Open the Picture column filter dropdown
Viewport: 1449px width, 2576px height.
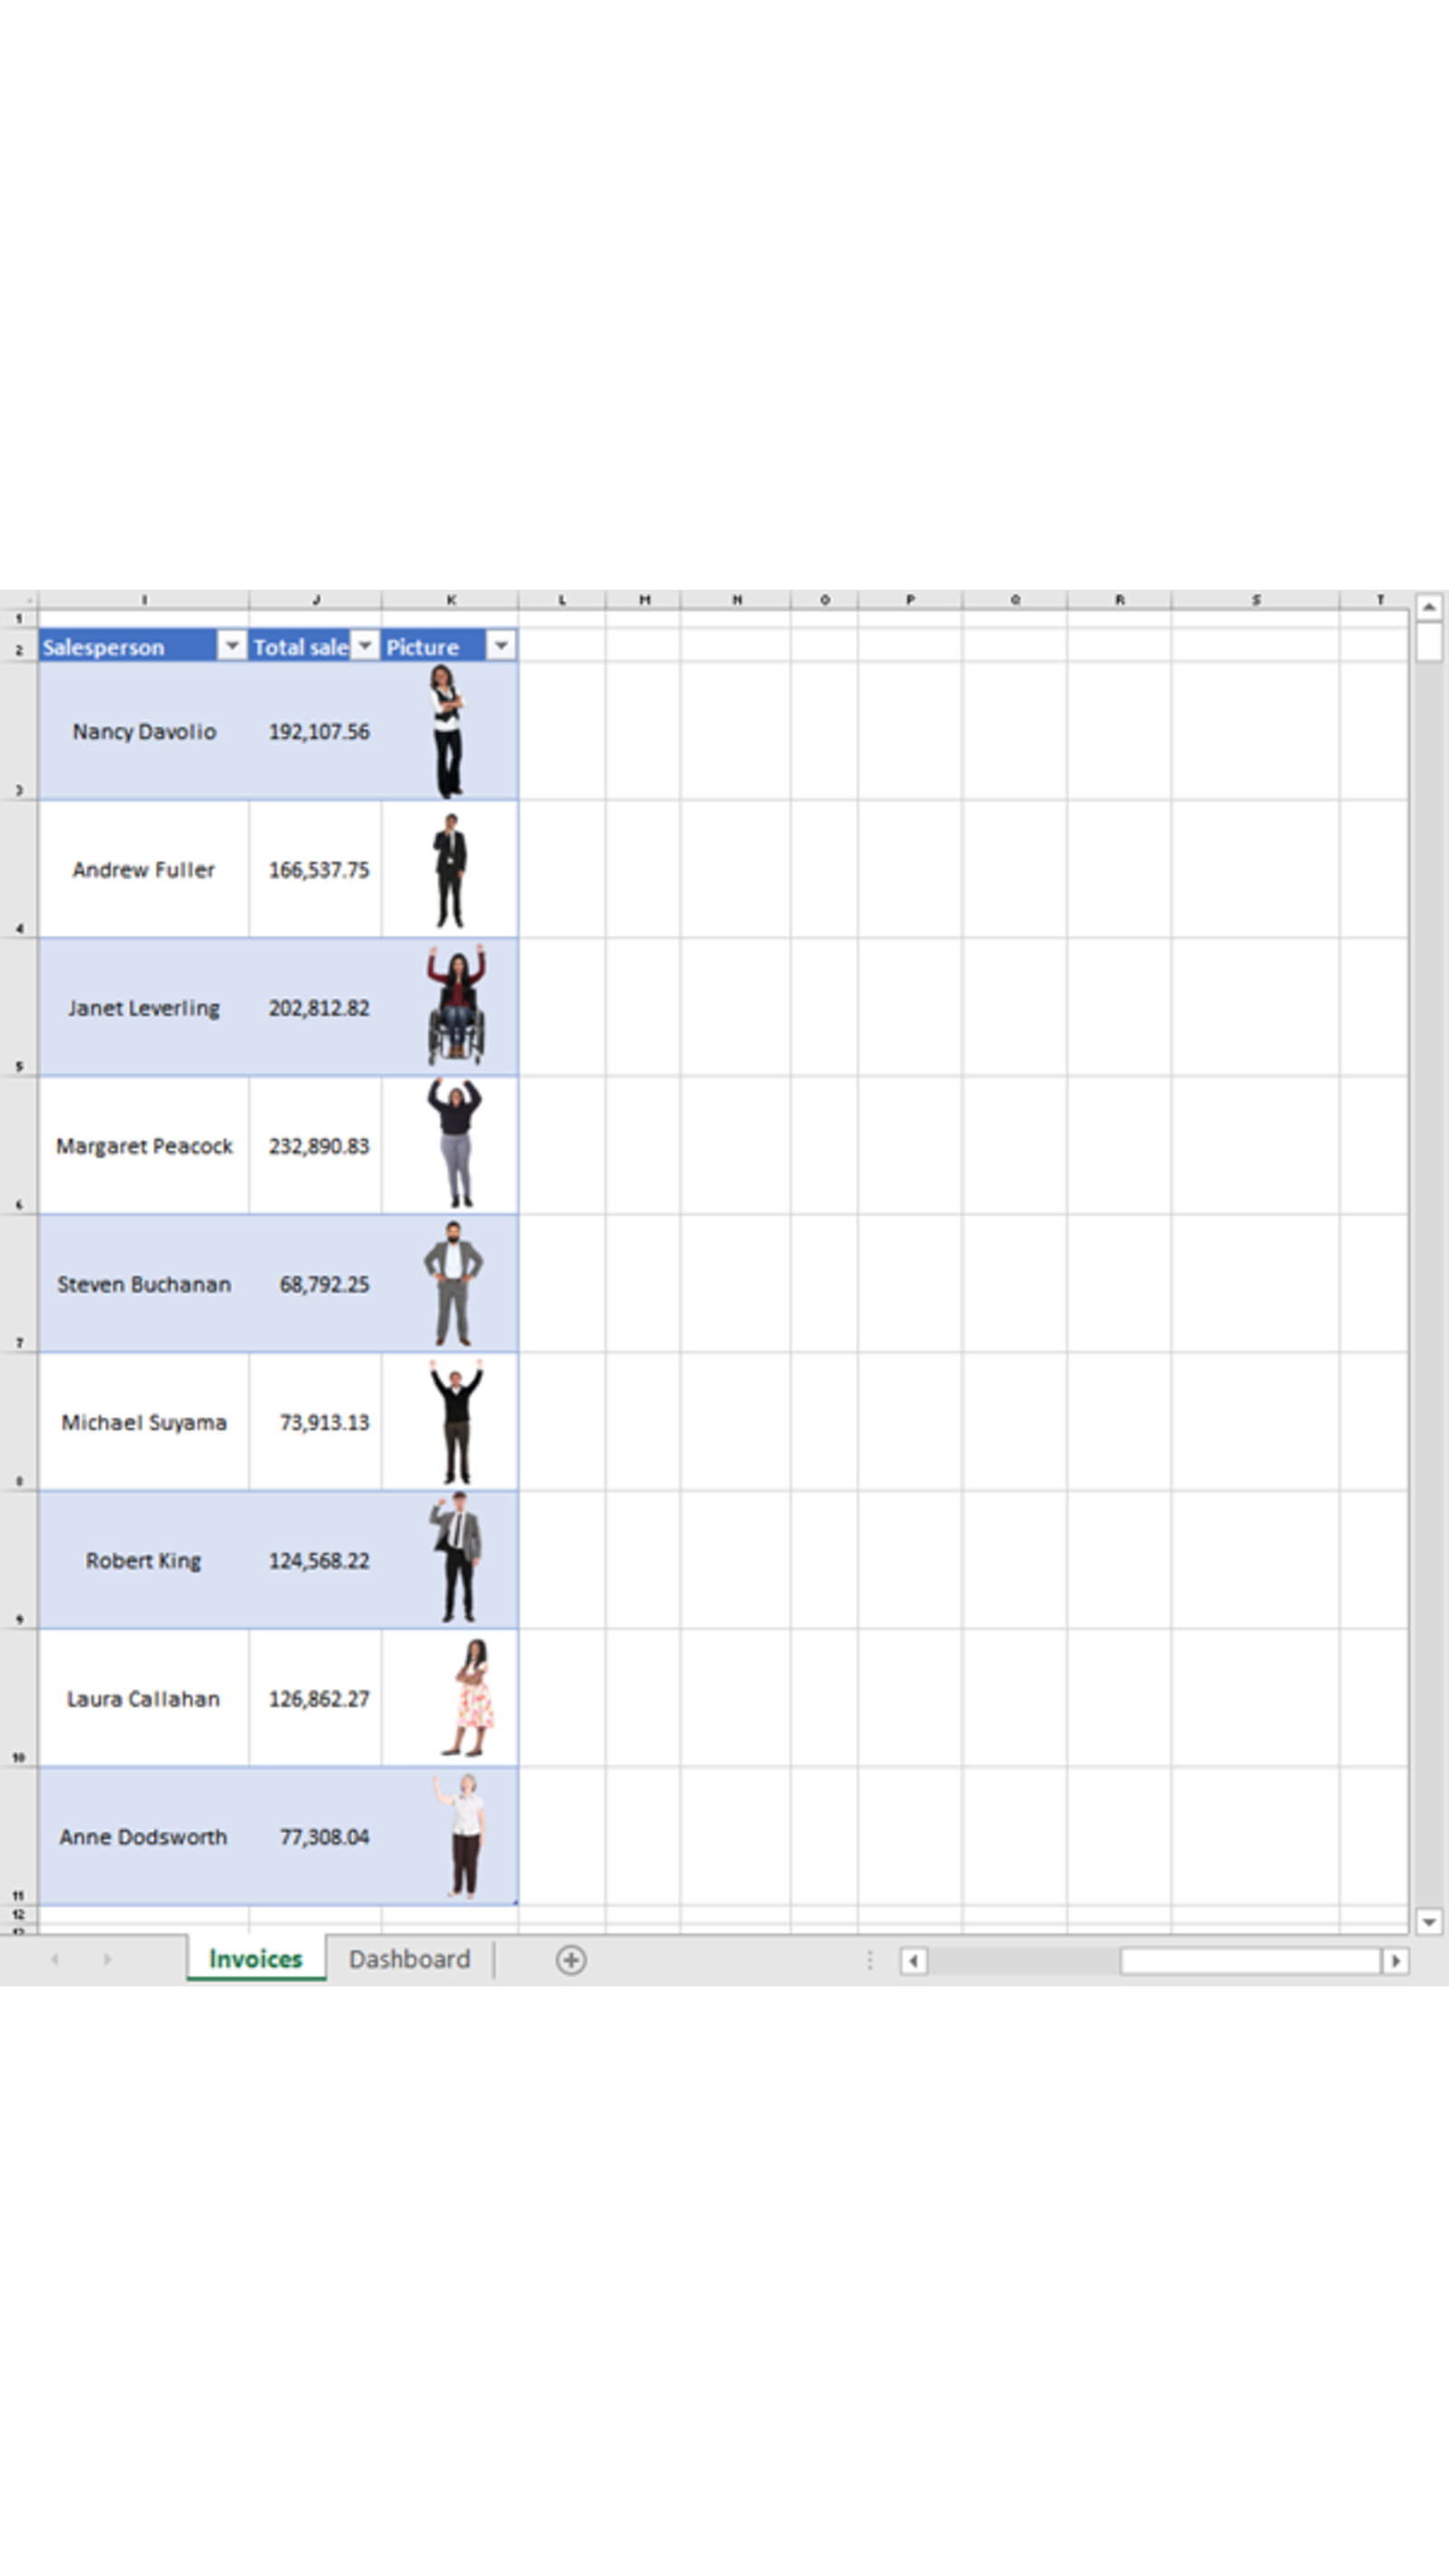point(501,646)
